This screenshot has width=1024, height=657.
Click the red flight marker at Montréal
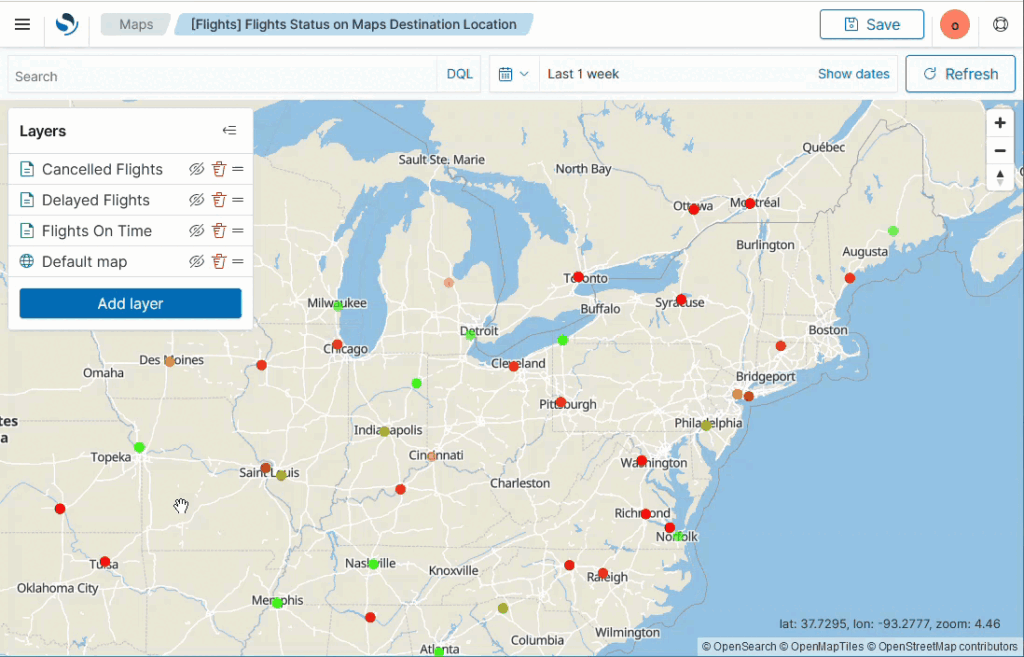click(x=750, y=204)
